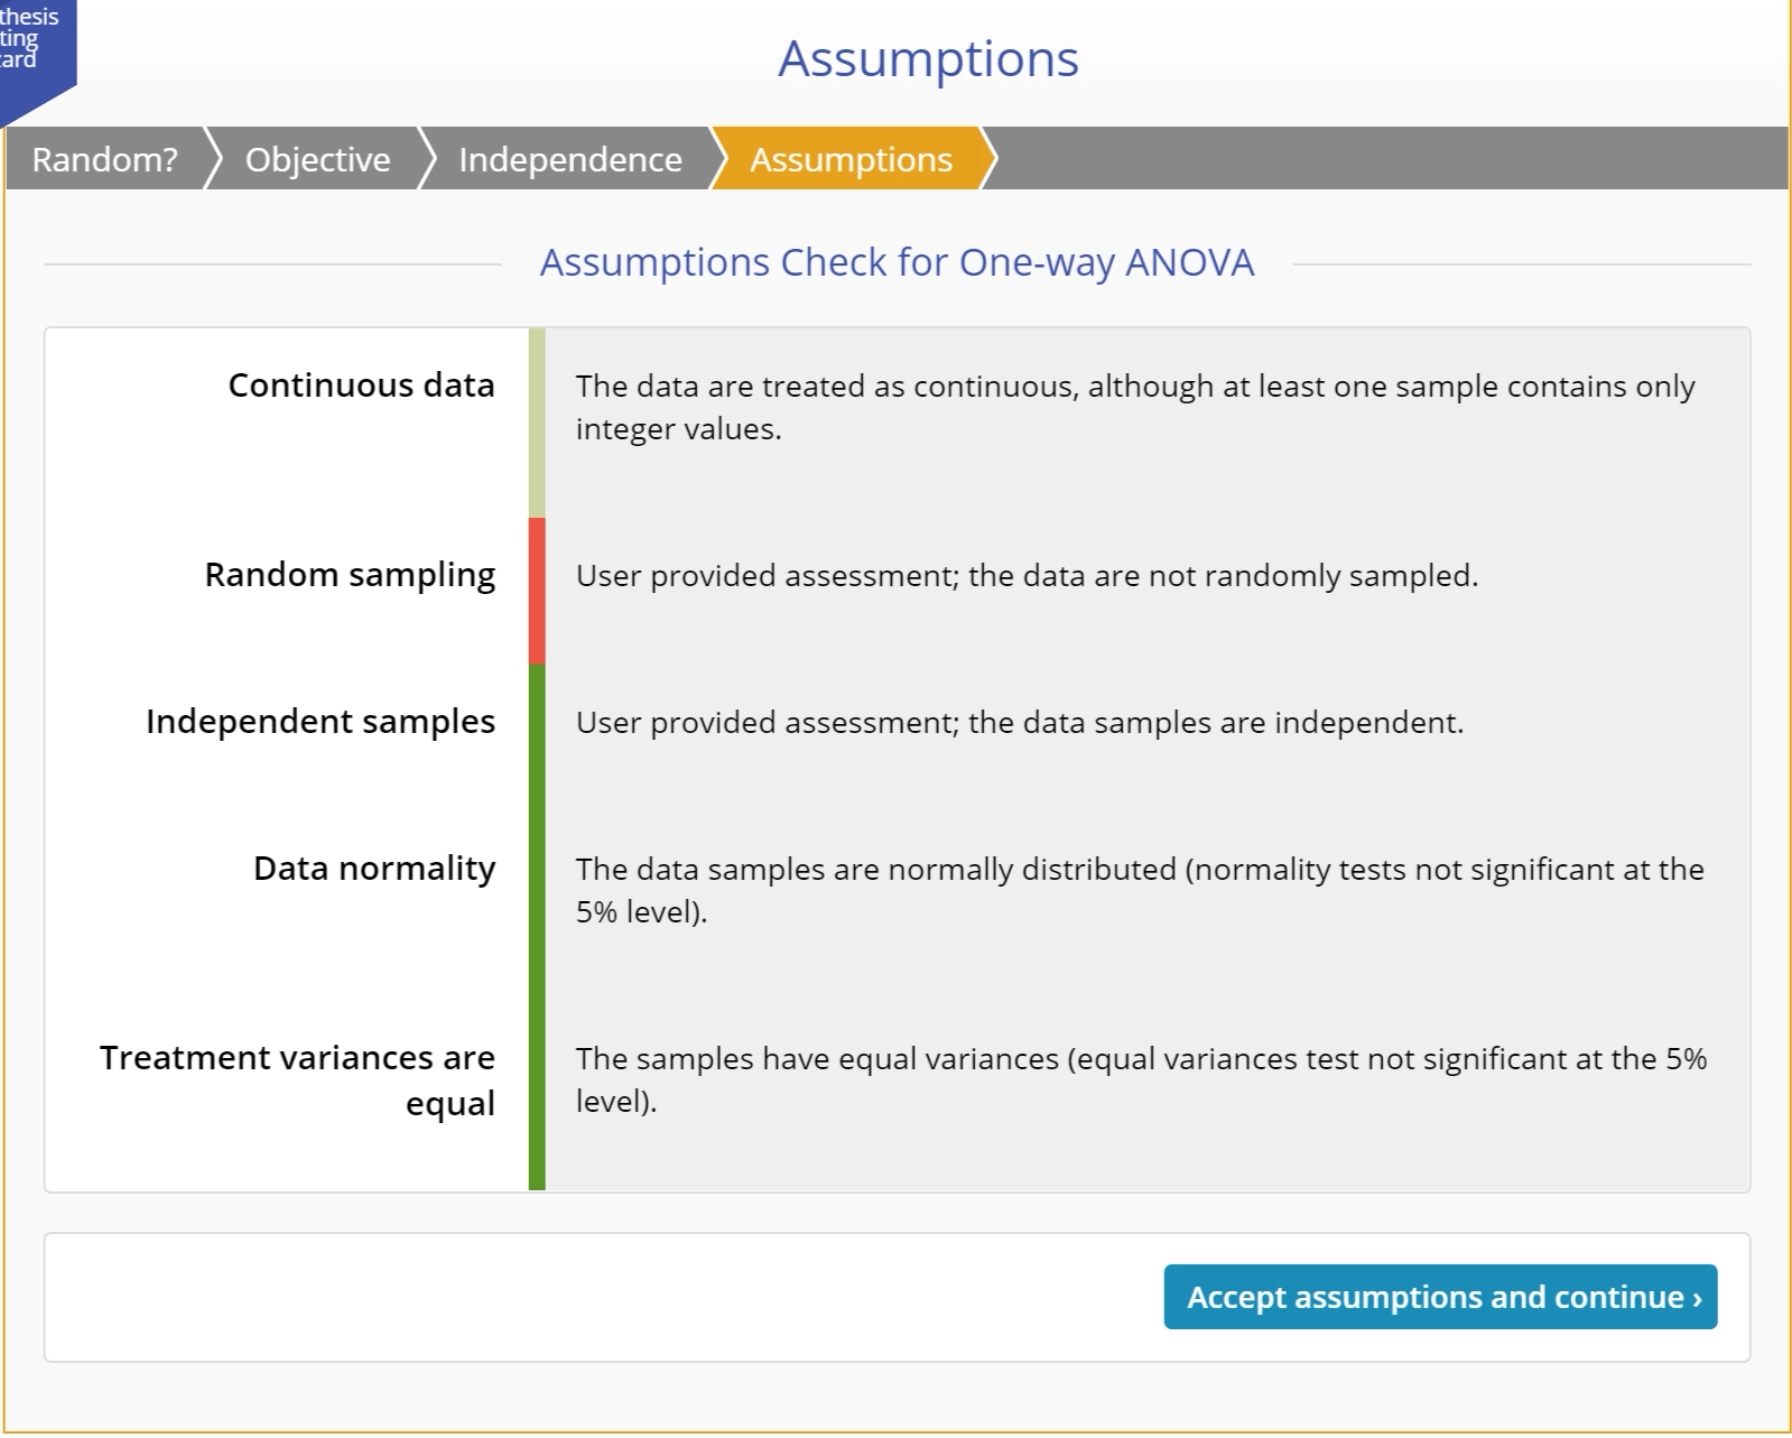Click the equal variances test result text

pyautogui.click(x=1140, y=1079)
